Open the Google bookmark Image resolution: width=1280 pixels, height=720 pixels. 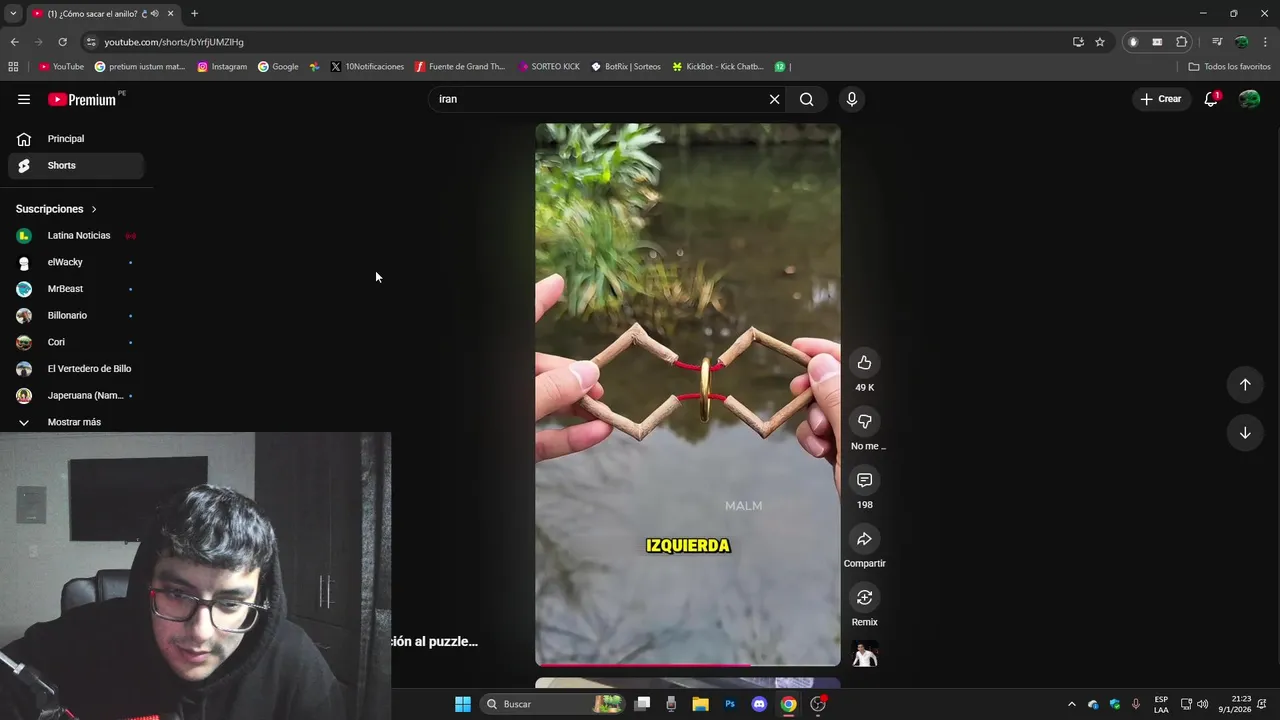(278, 67)
